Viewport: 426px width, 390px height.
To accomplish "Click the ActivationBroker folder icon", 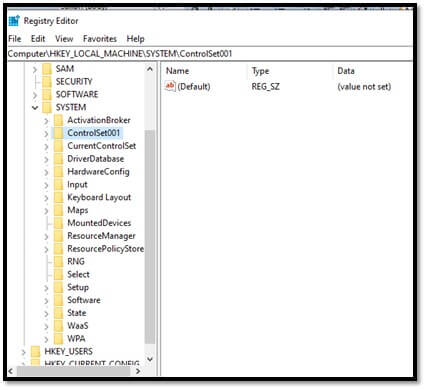I will (59, 120).
